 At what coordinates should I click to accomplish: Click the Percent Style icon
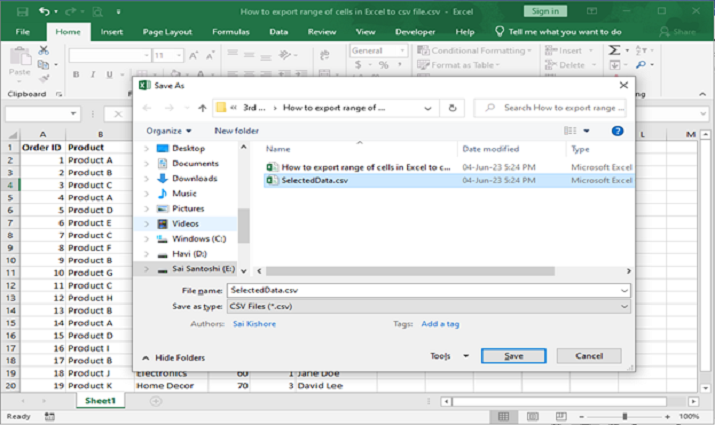click(384, 65)
